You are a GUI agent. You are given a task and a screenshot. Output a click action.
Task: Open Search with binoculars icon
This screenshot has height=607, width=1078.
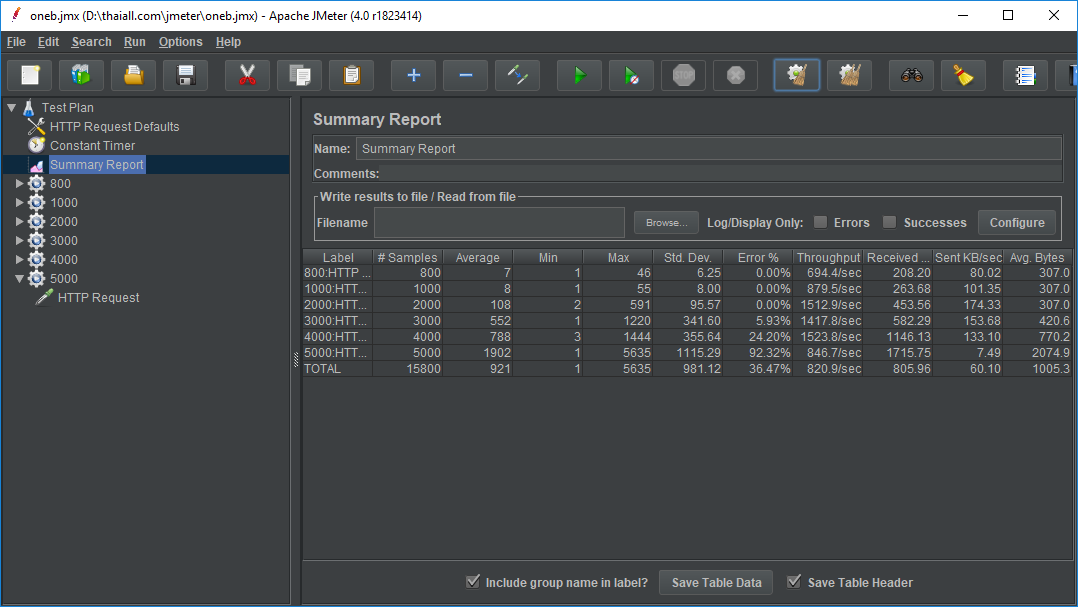pyautogui.click(x=911, y=75)
